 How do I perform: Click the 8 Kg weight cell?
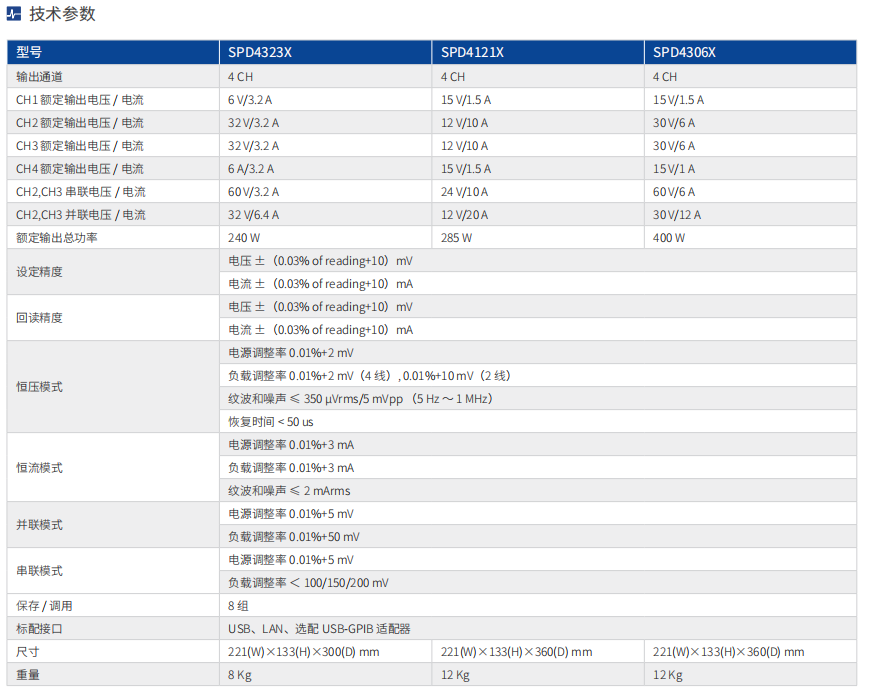(x=242, y=675)
